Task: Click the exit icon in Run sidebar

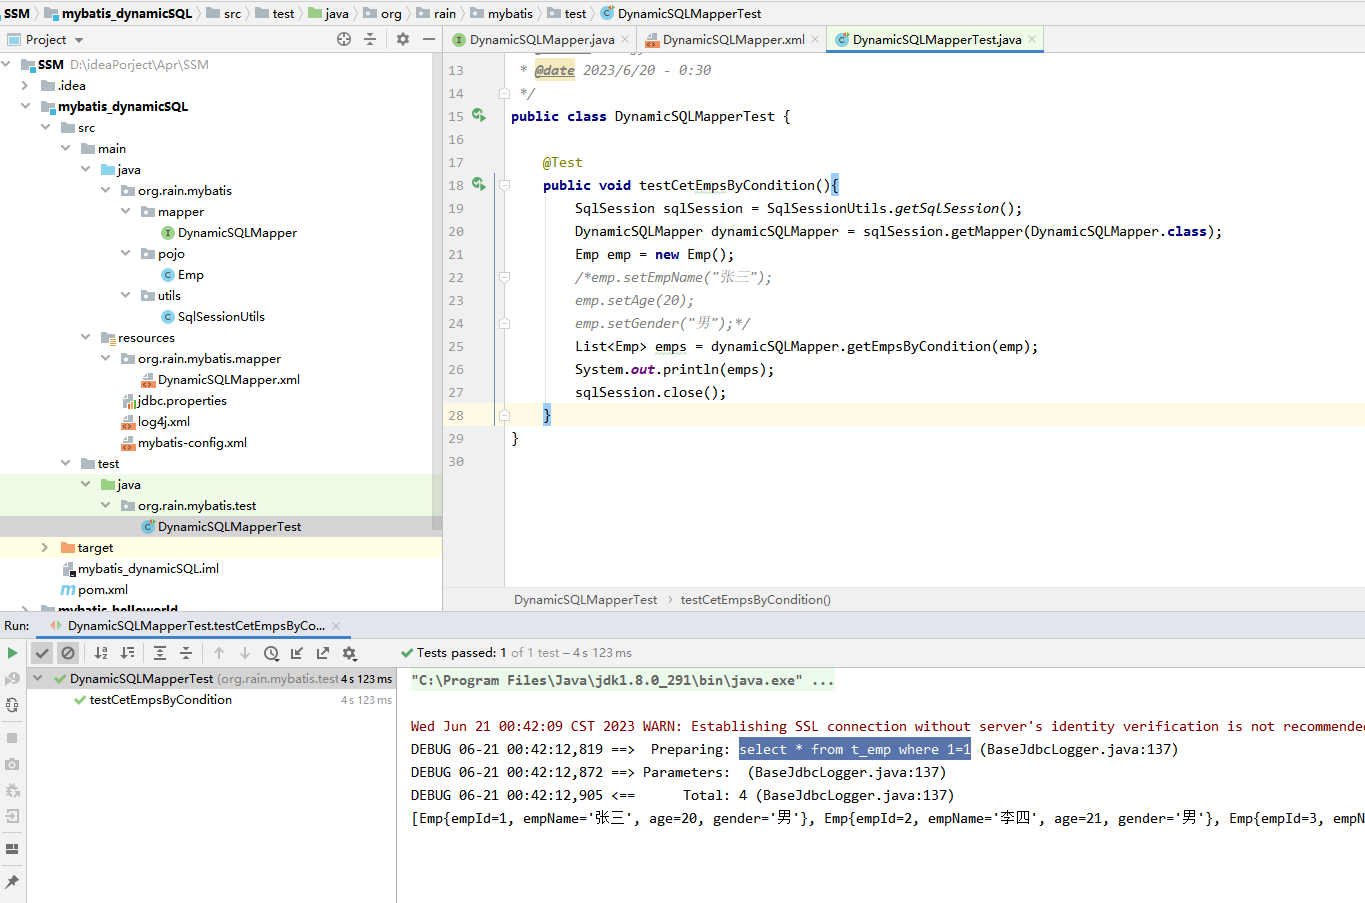Action: (x=12, y=816)
